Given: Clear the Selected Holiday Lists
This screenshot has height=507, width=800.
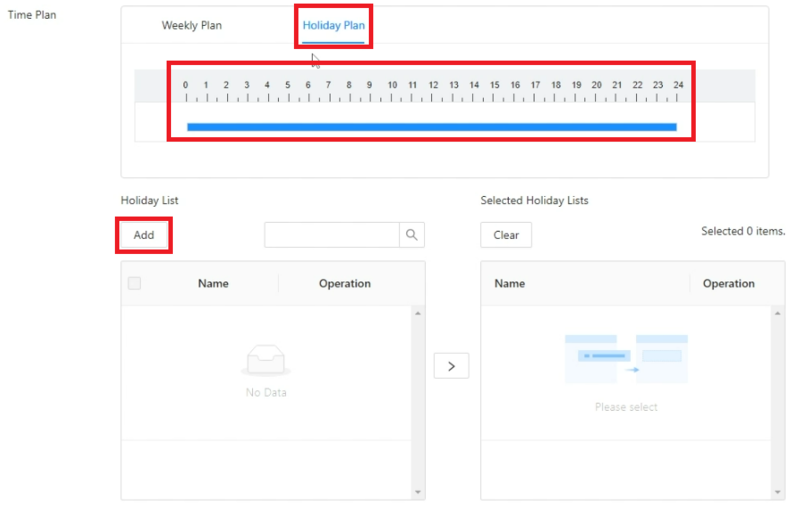Looking at the screenshot, I should (x=506, y=235).
